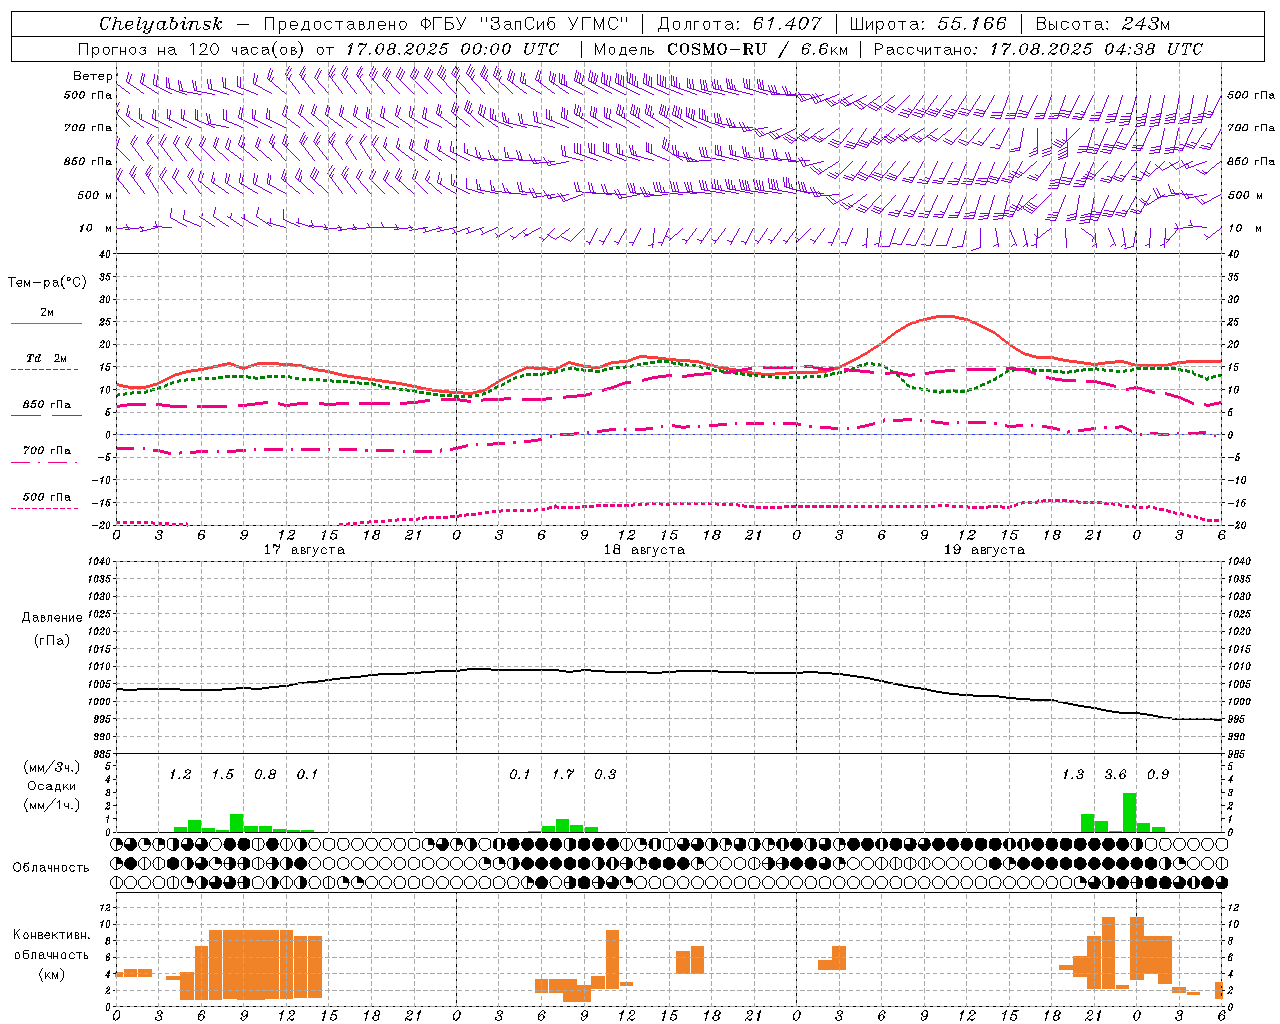Click the precipitation value "3.6"
The image size is (1280, 1024).
tap(1115, 774)
